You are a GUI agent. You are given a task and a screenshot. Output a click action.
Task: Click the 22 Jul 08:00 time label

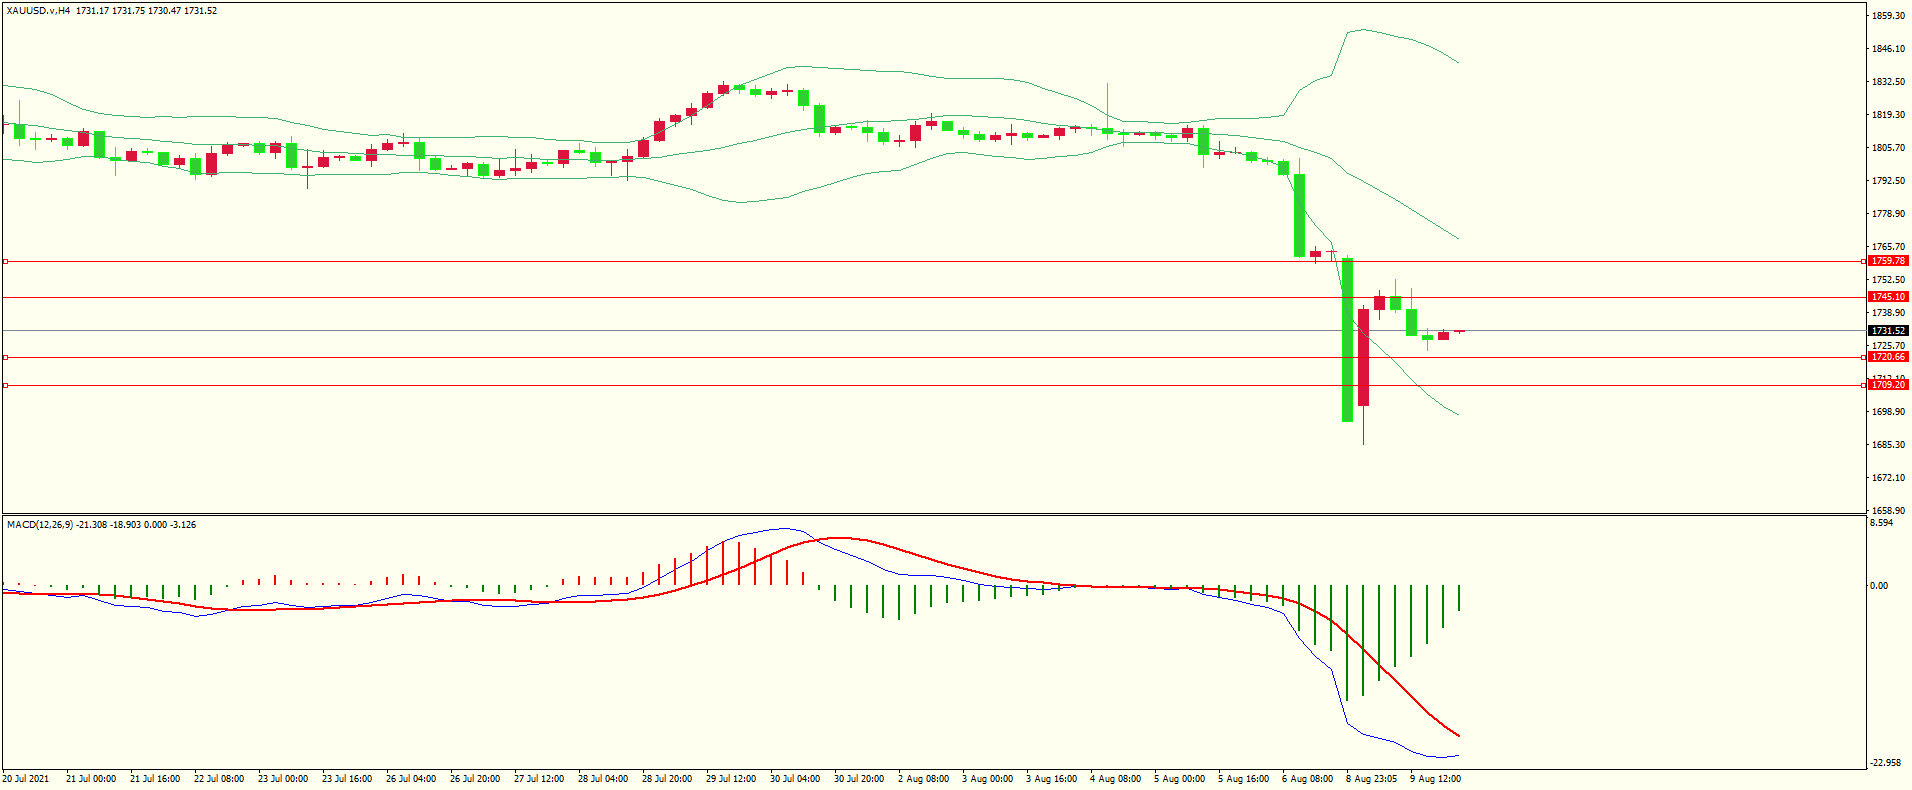coord(219,779)
